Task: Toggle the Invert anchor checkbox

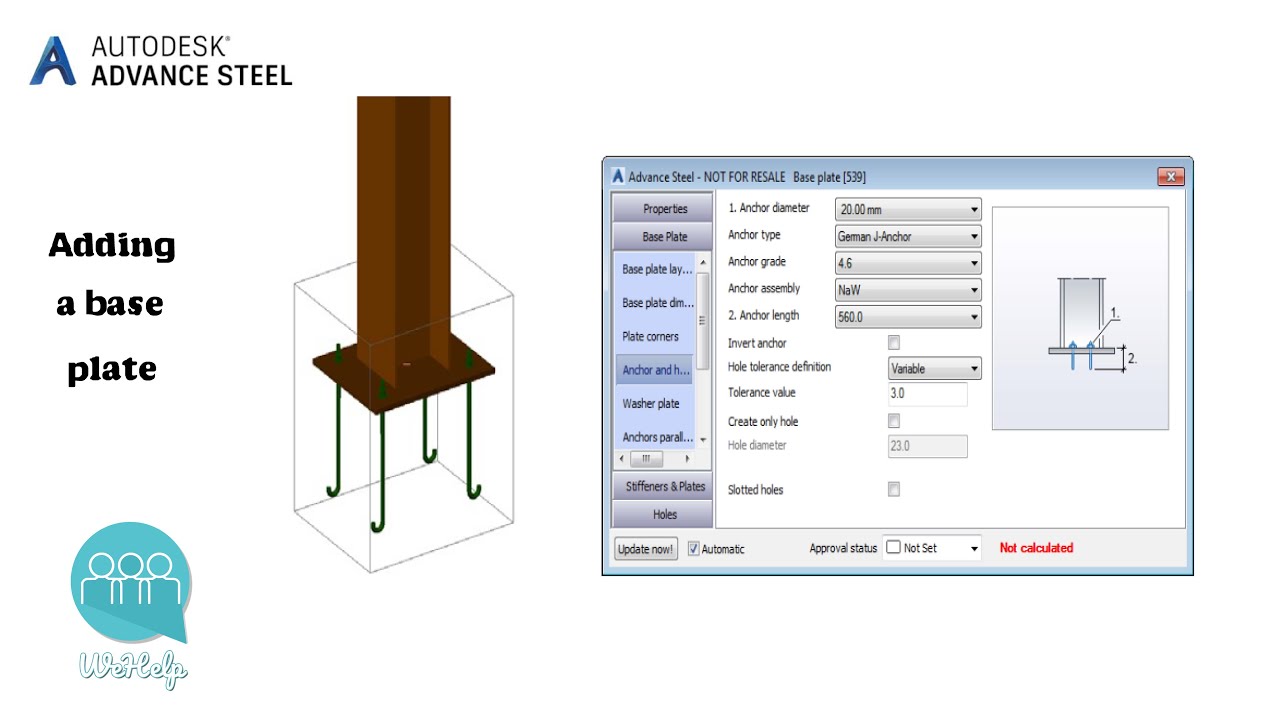Action: 894,342
